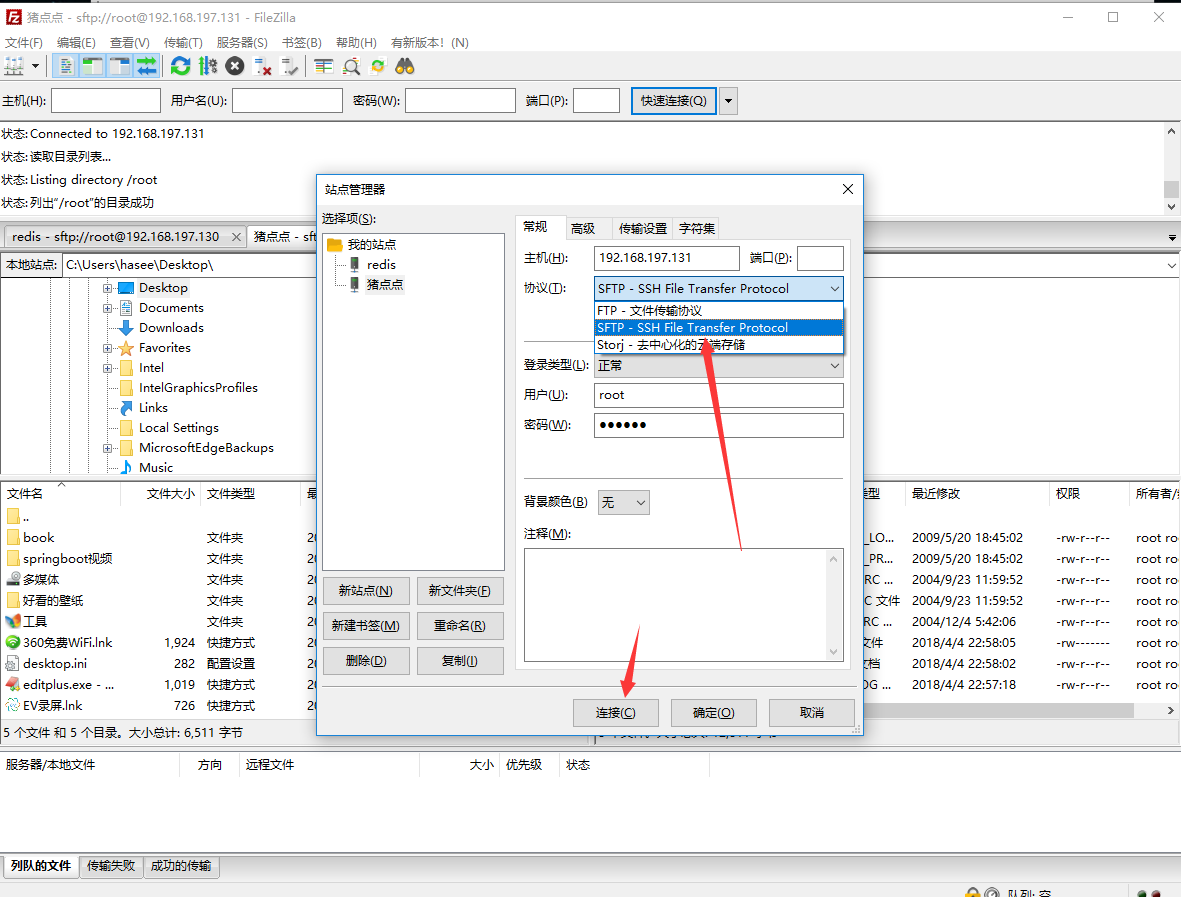Focus the Site Manager 用户 field
The width and height of the screenshot is (1181, 897).
click(x=719, y=395)
